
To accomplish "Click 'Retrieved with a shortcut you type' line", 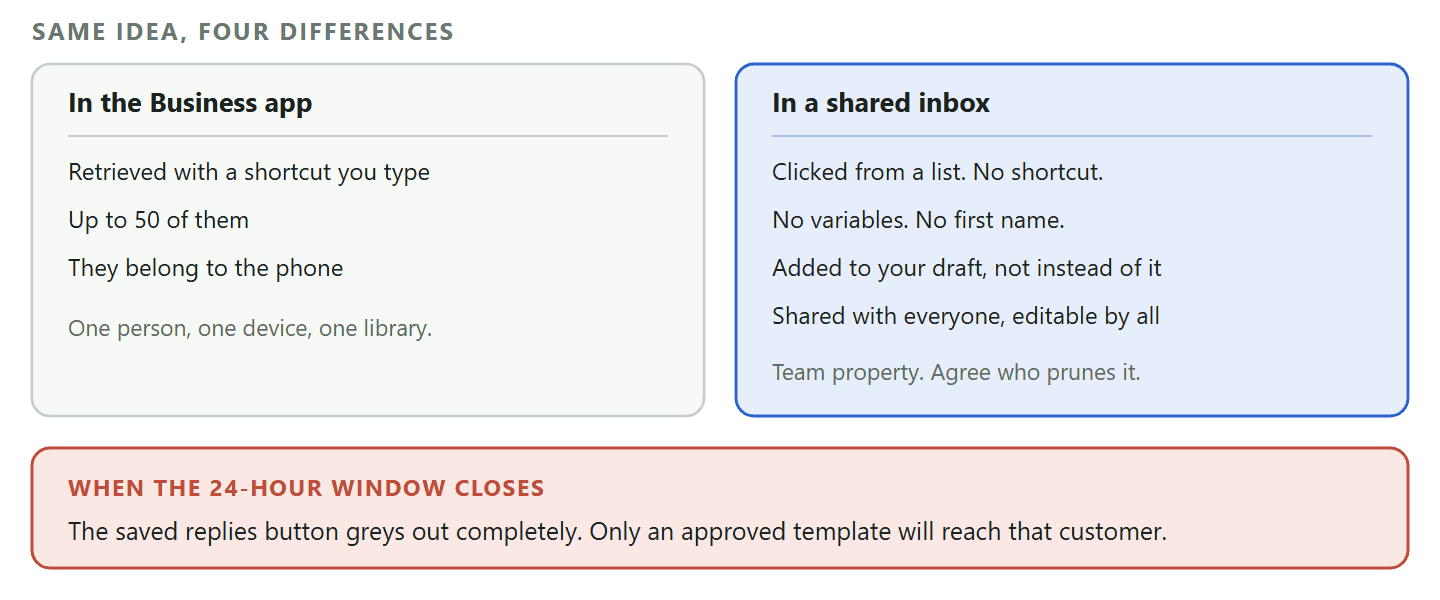I will 249,172.
